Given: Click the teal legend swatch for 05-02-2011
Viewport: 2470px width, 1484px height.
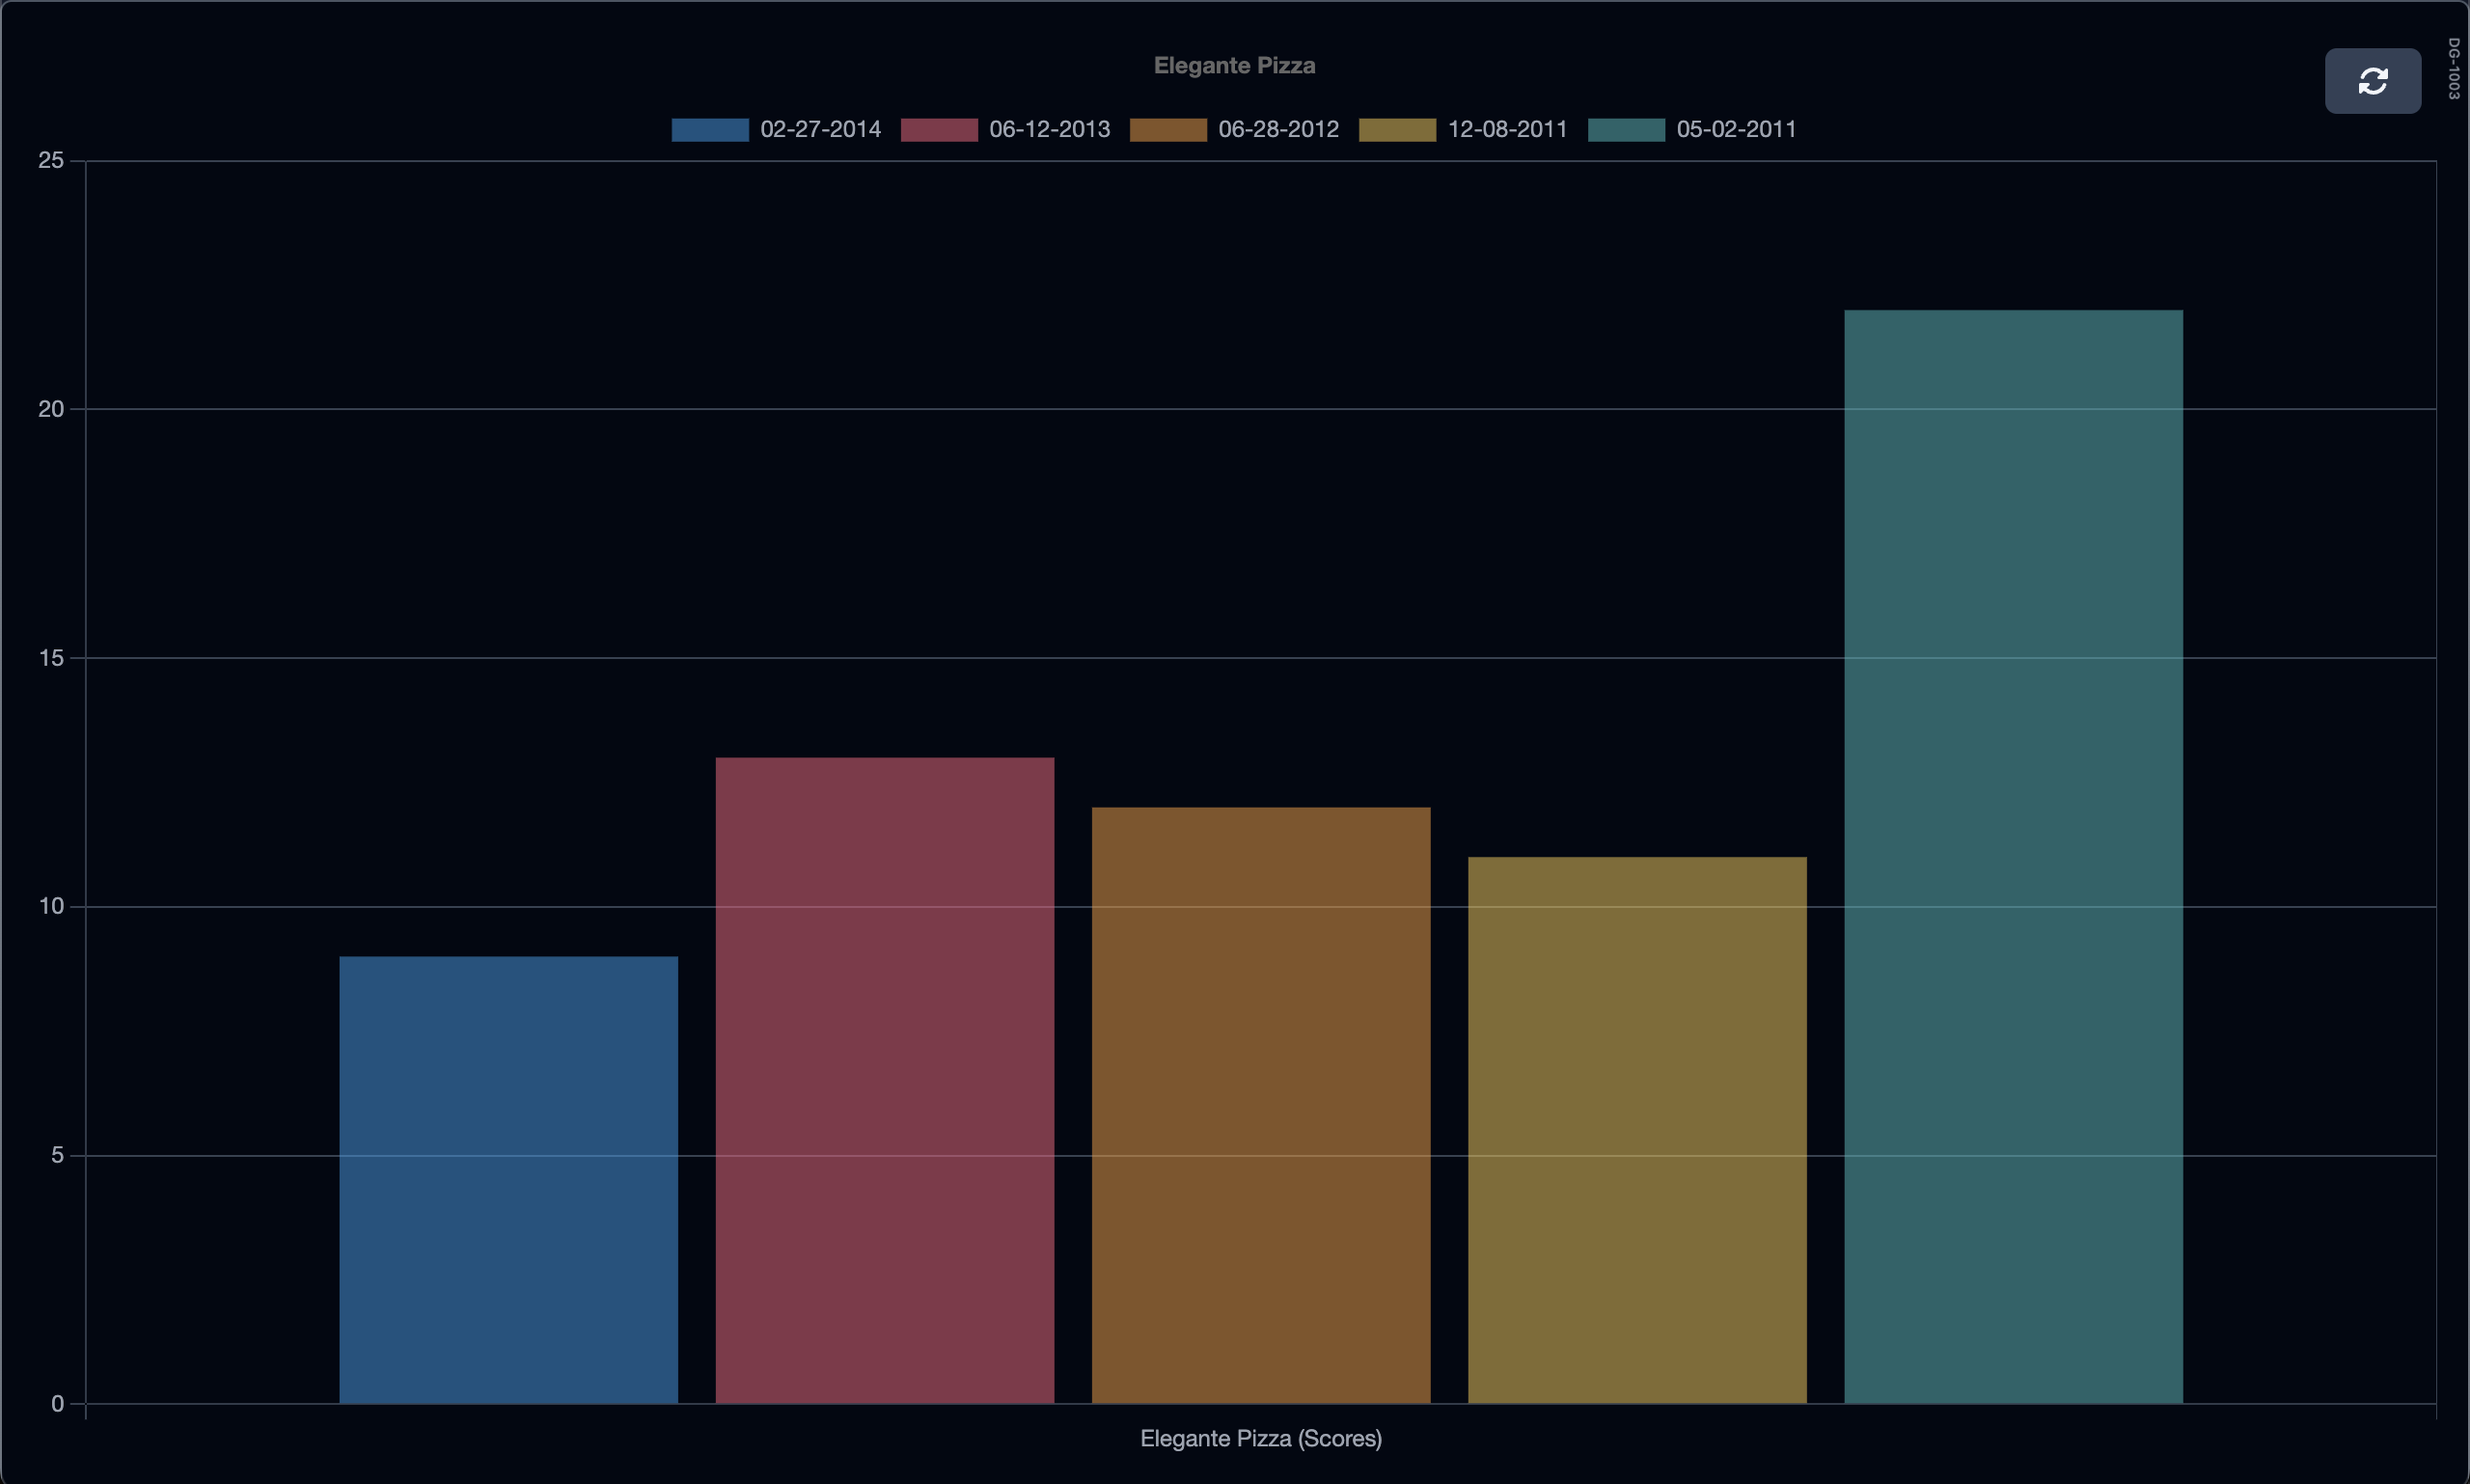Looking at the screenshot, I should [x=1626, y=129].
